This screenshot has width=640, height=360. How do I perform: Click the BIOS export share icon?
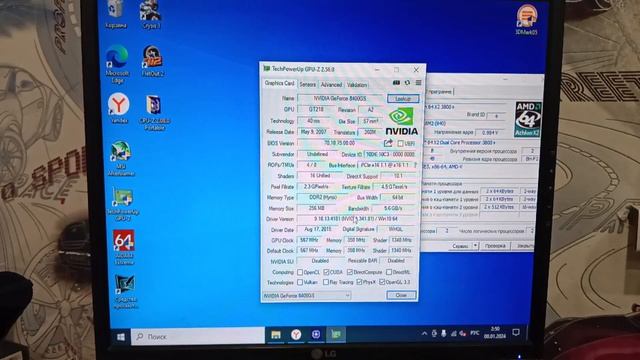tap(388, 143)
